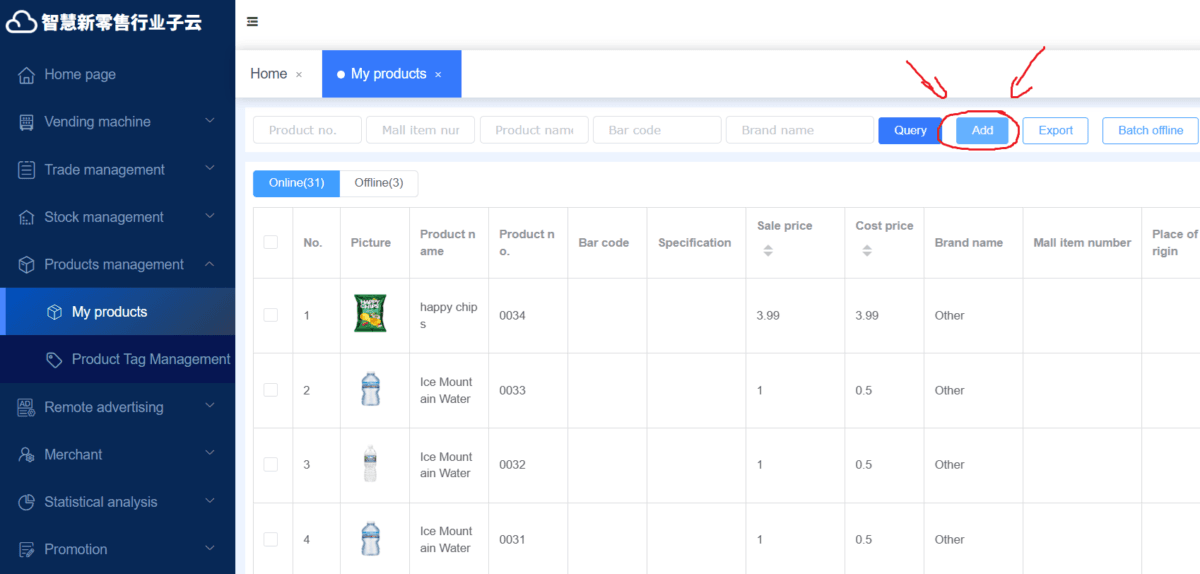
Task: Click the Bar code search field
Action: coord(657,130)
